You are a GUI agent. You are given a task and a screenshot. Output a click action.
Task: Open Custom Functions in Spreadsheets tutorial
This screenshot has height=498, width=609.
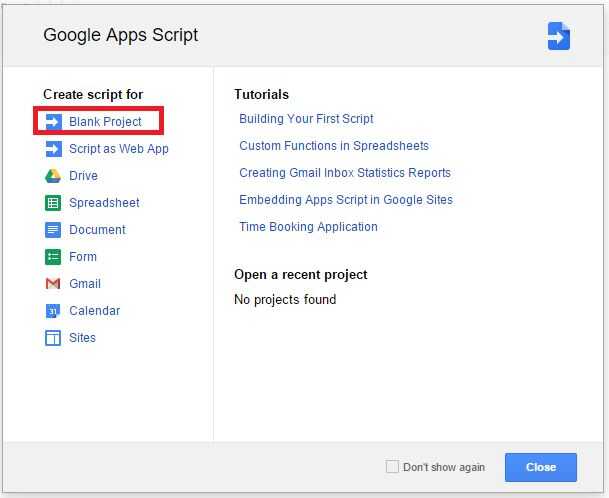click(x=334, y=146)
